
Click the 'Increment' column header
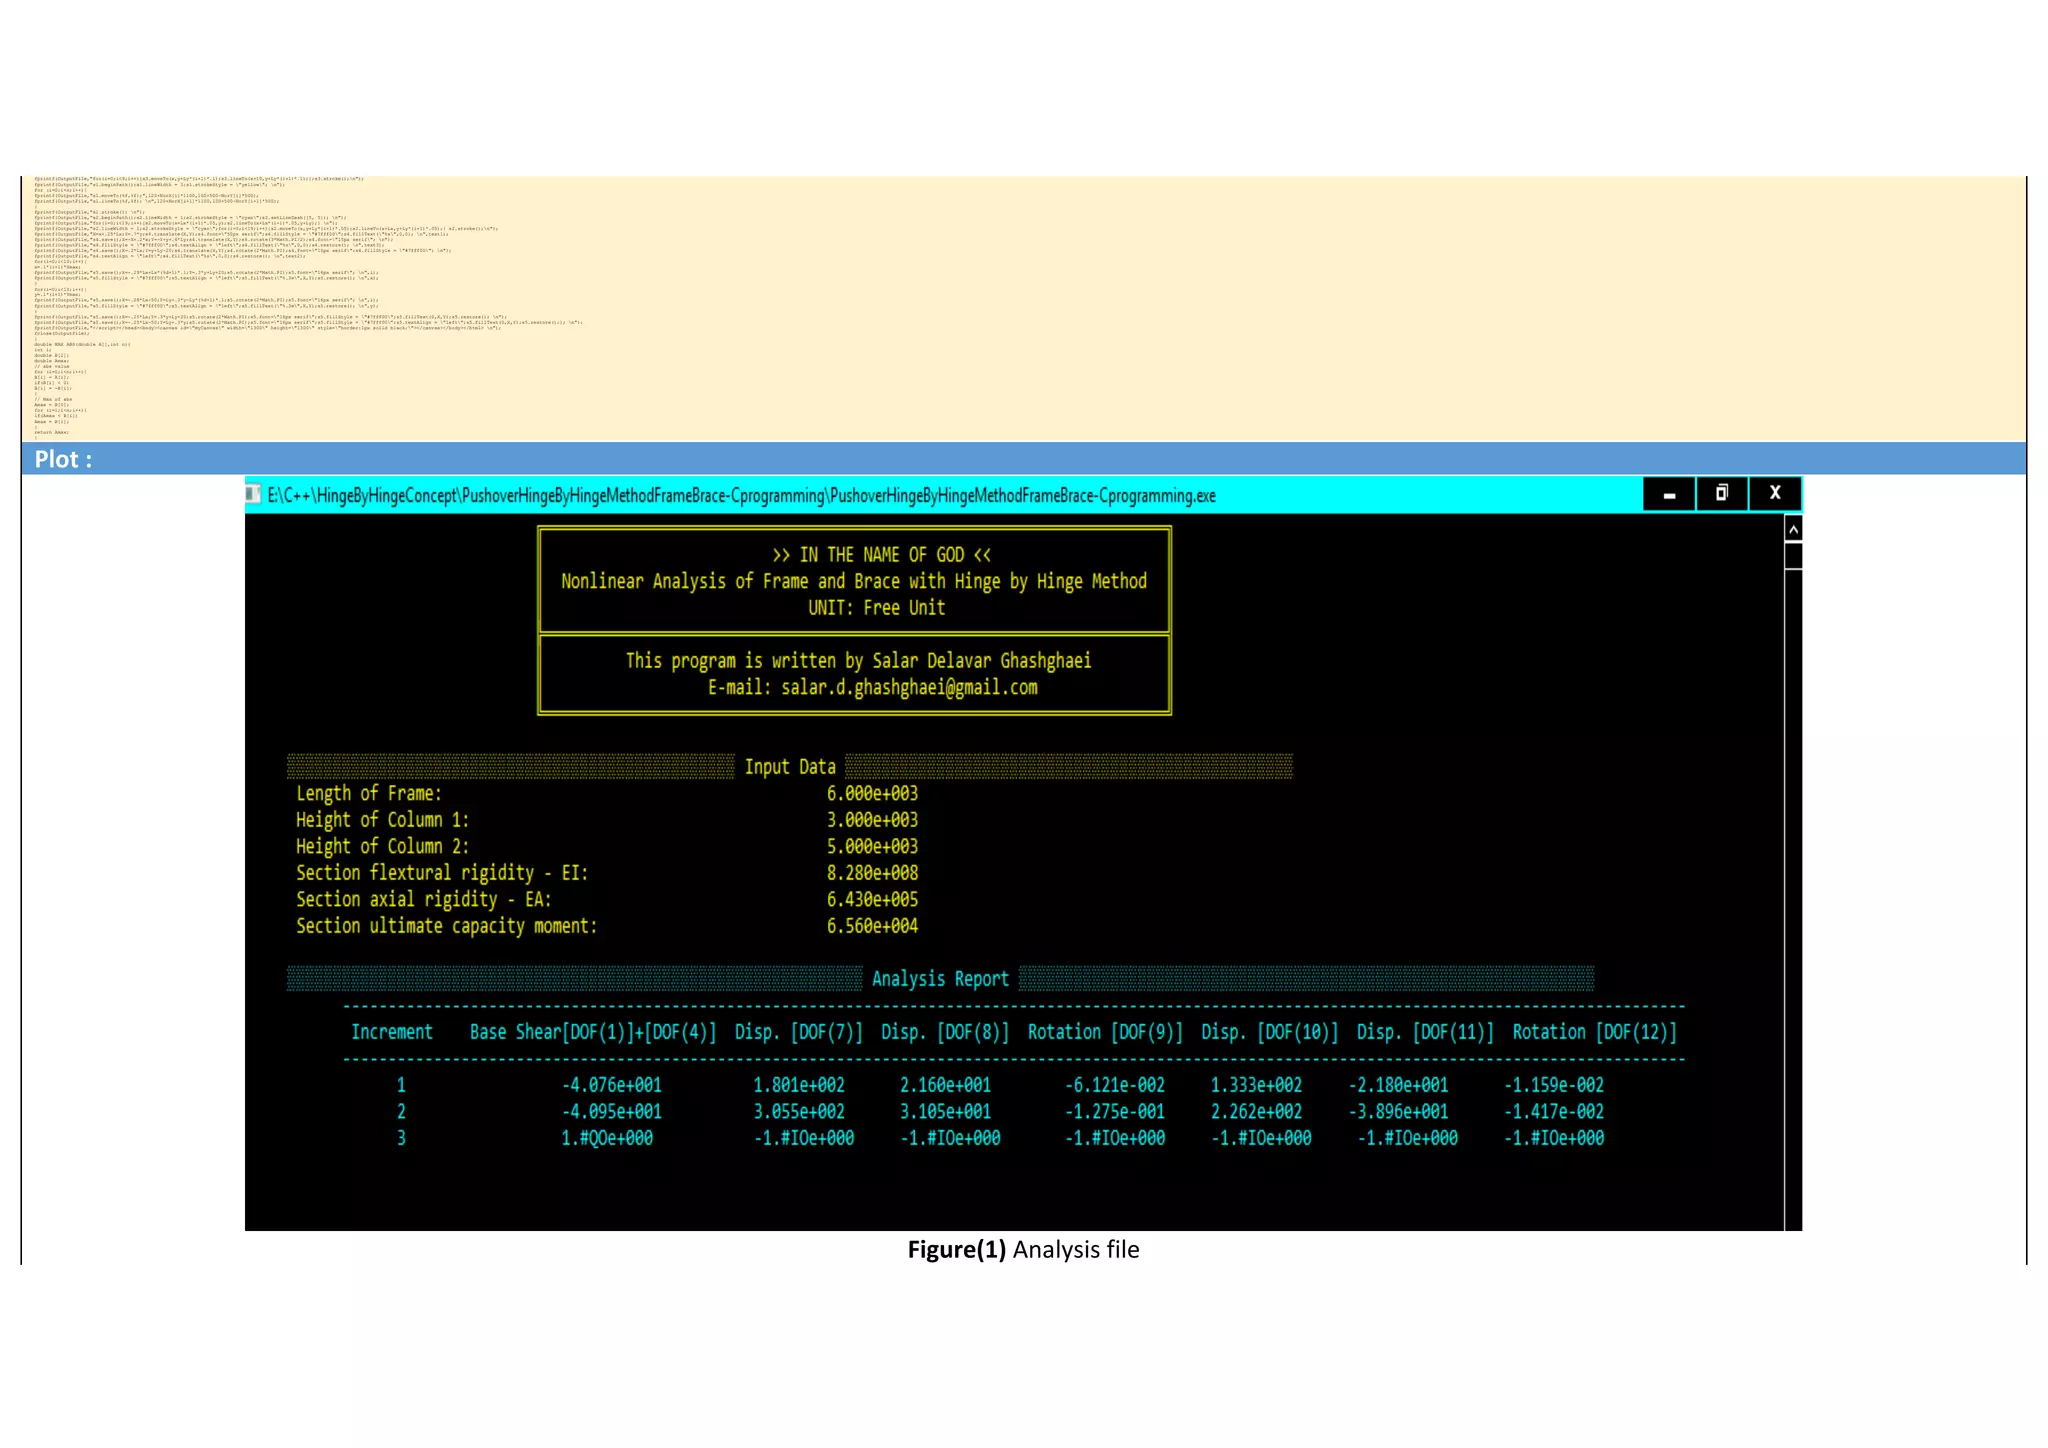[392, 1032]
